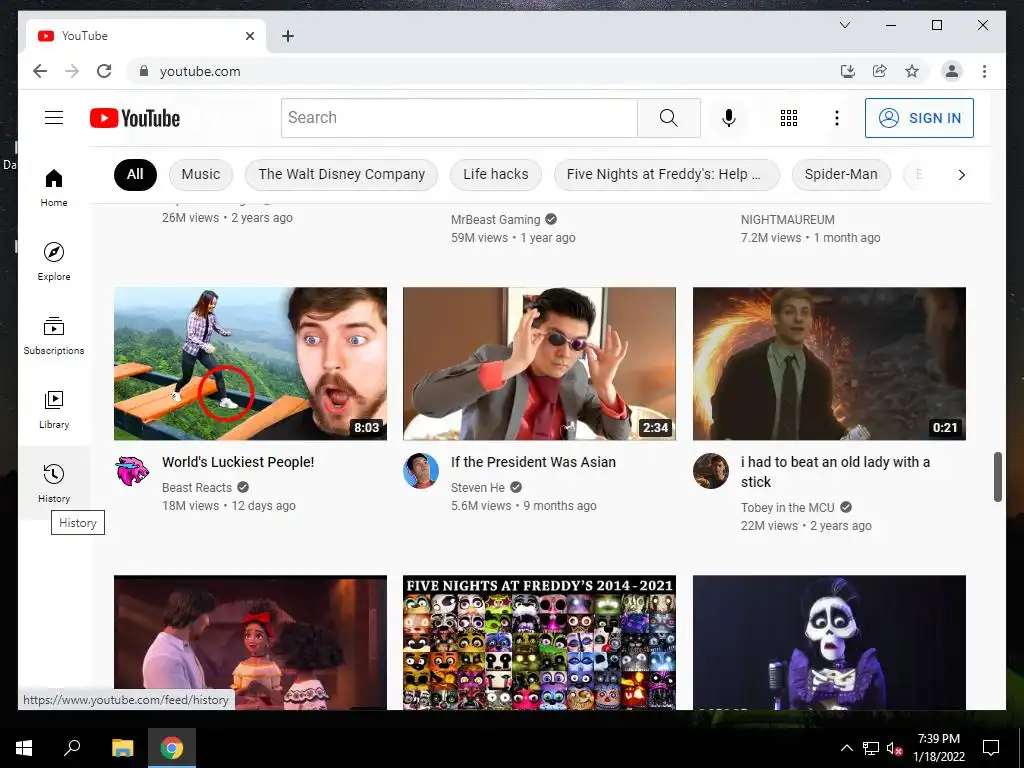Screen dimensions: 1024x768
Task: Click in the YouTube search field
Action: 459,118
